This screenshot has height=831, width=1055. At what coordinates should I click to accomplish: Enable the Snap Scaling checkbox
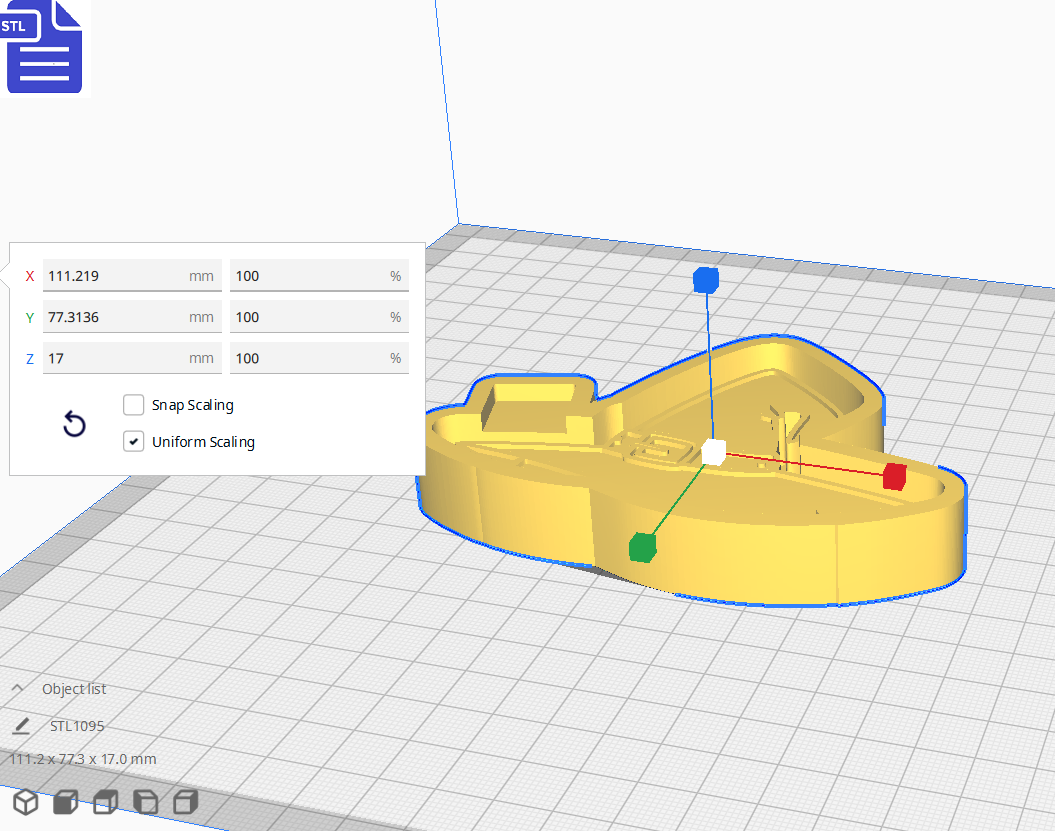(x=133, y=405)
